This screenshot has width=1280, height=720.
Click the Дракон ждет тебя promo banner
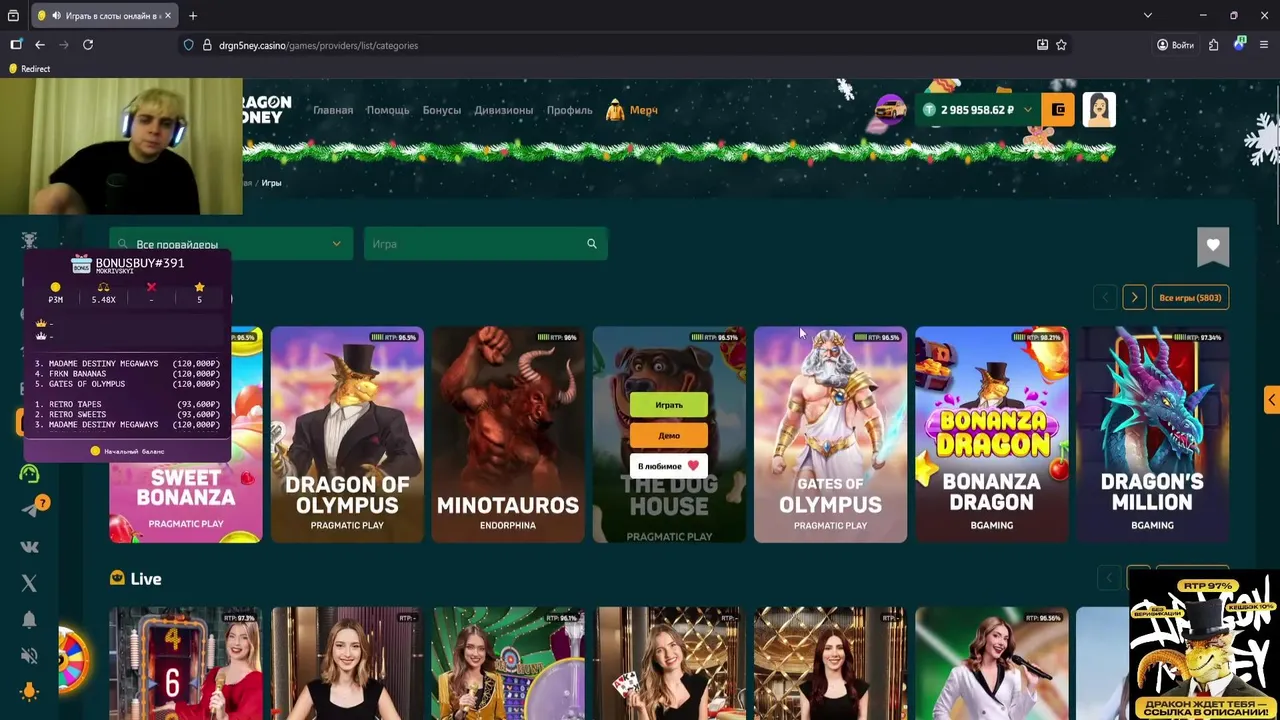(x=1204, y=646)
